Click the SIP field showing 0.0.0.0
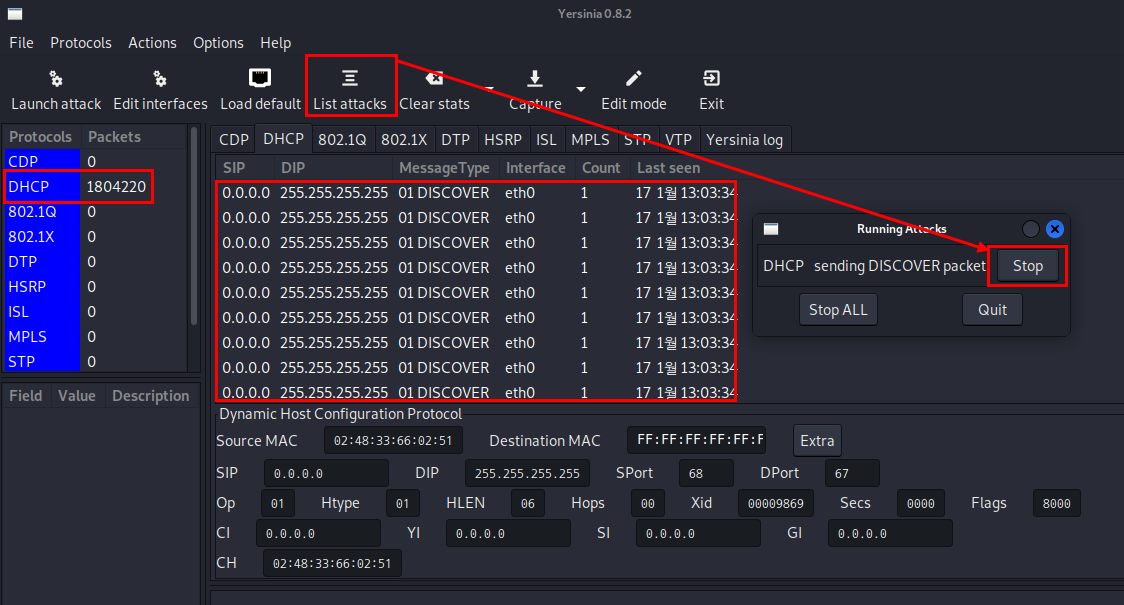The image size is (1124, 605). [326, 473]
